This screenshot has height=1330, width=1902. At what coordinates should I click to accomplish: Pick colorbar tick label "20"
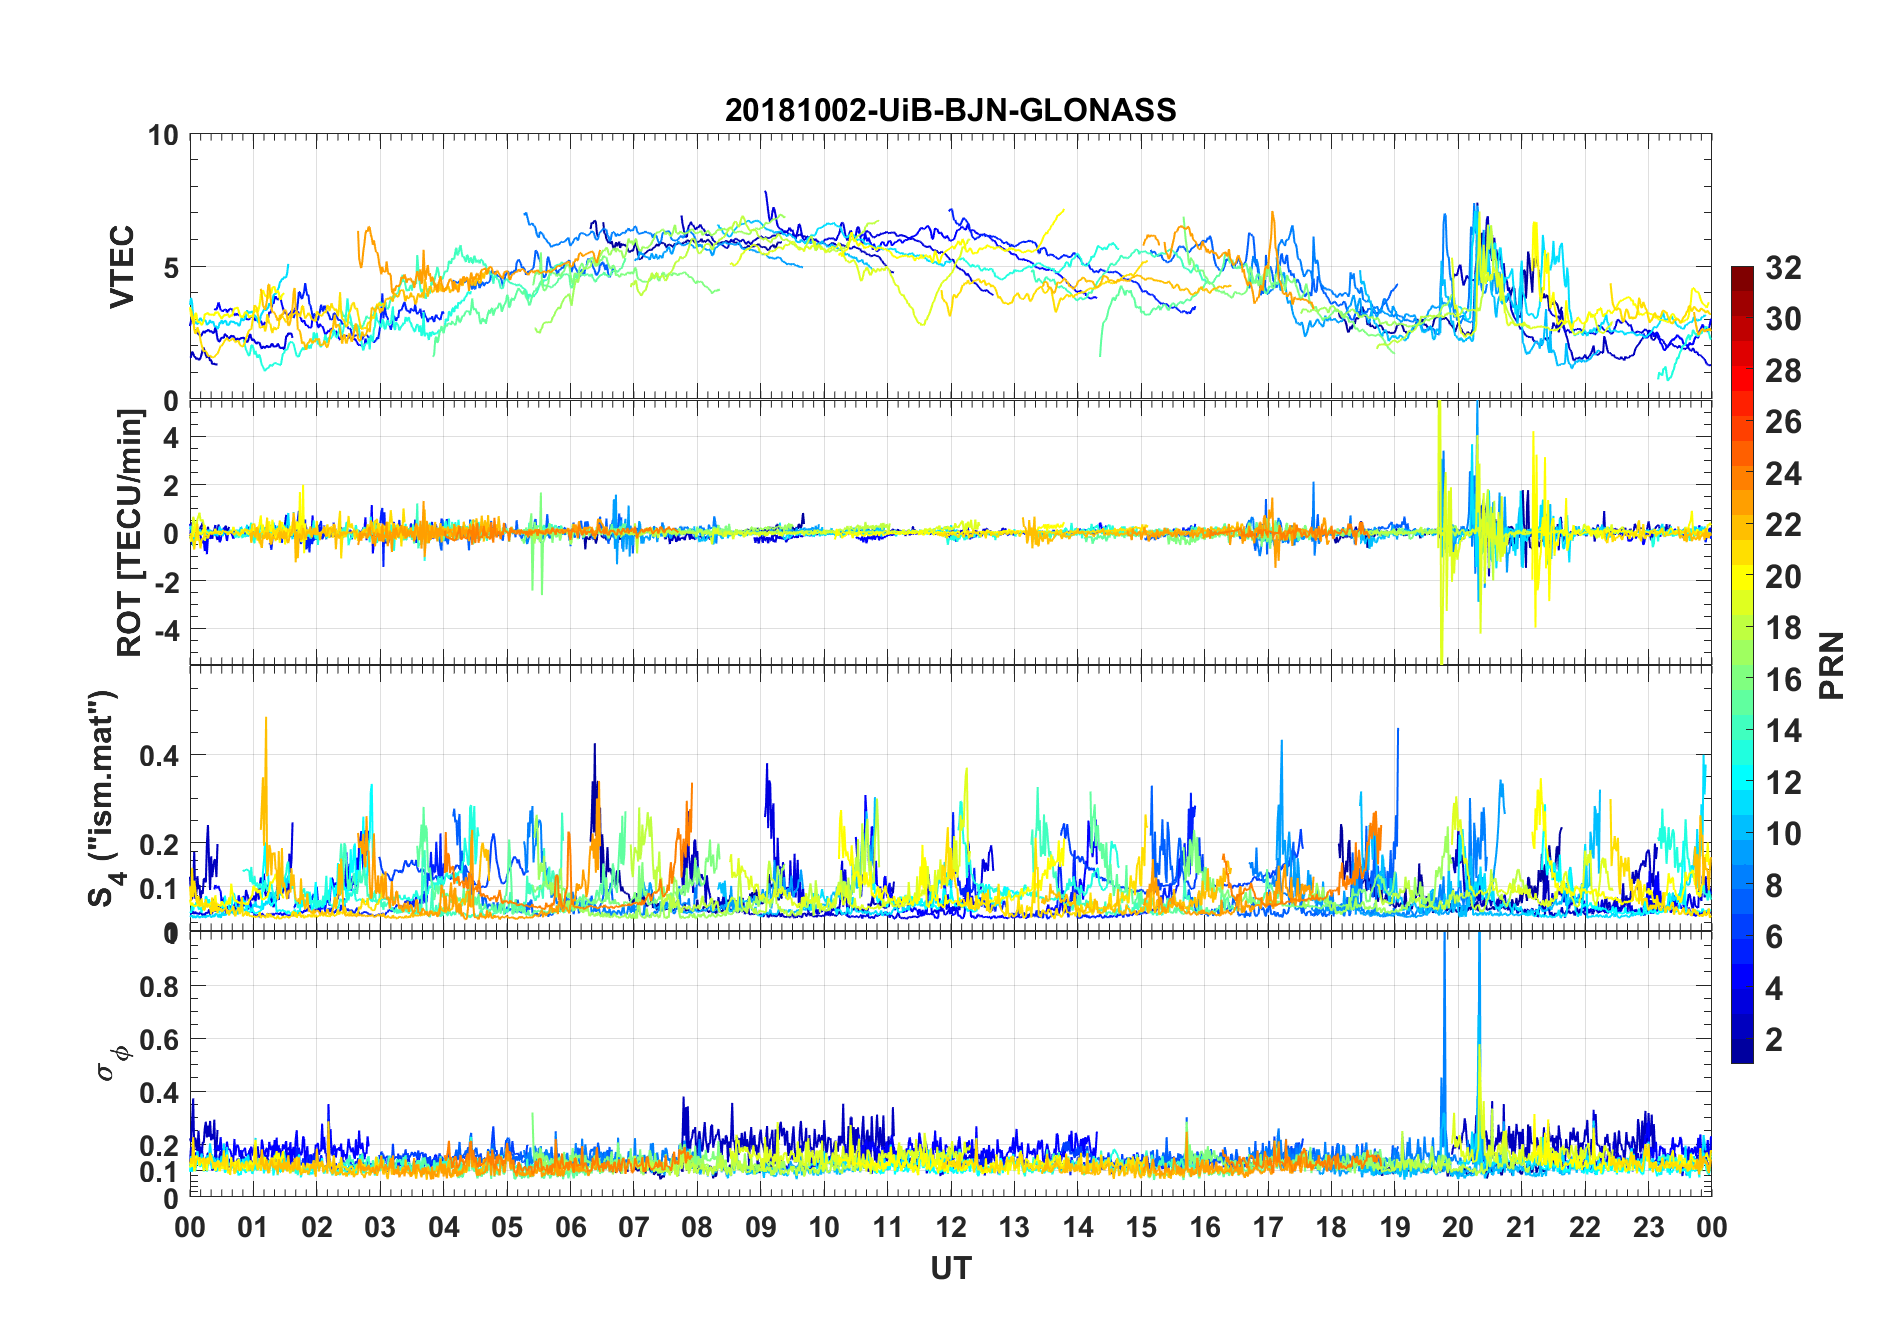tap(1784, 576)
